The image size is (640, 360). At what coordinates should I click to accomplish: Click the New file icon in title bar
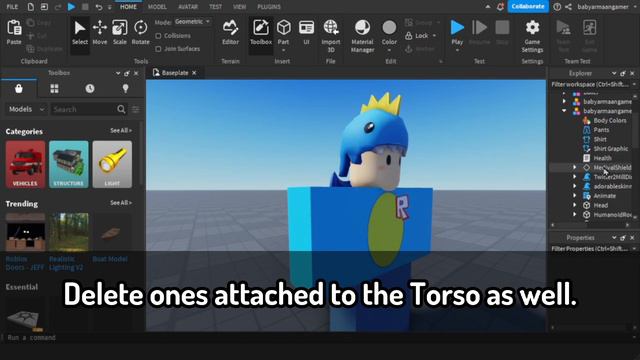[x=31, y=7]
